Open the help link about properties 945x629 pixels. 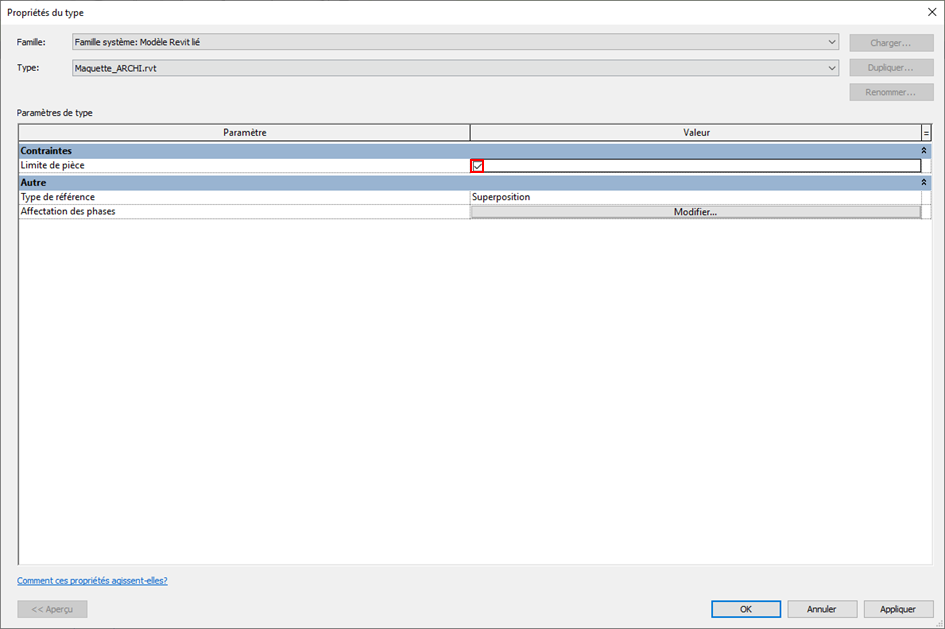click(x=92, y=580)
